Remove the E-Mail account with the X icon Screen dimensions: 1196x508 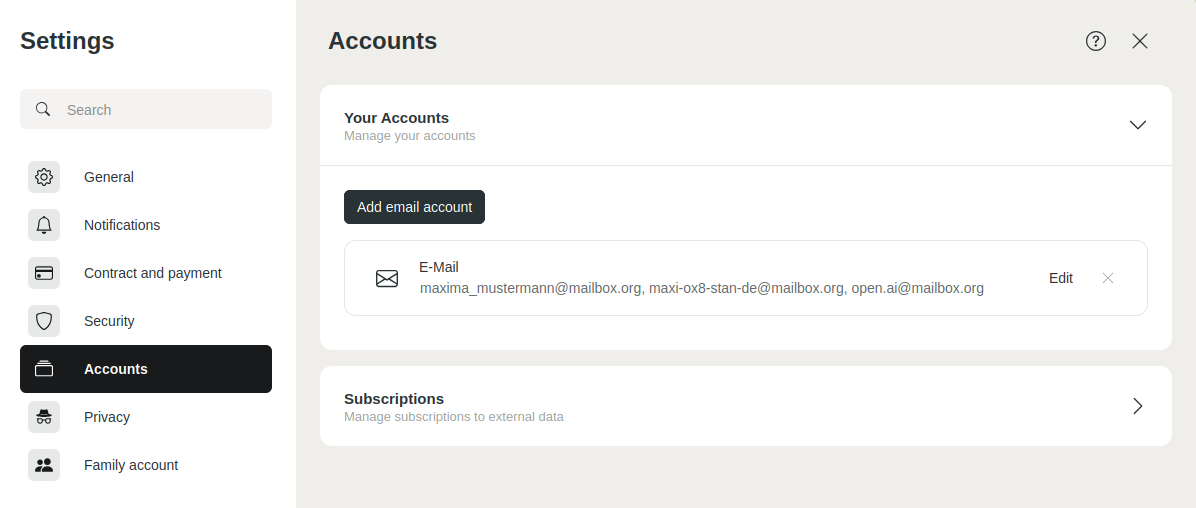pos(1108,278)
